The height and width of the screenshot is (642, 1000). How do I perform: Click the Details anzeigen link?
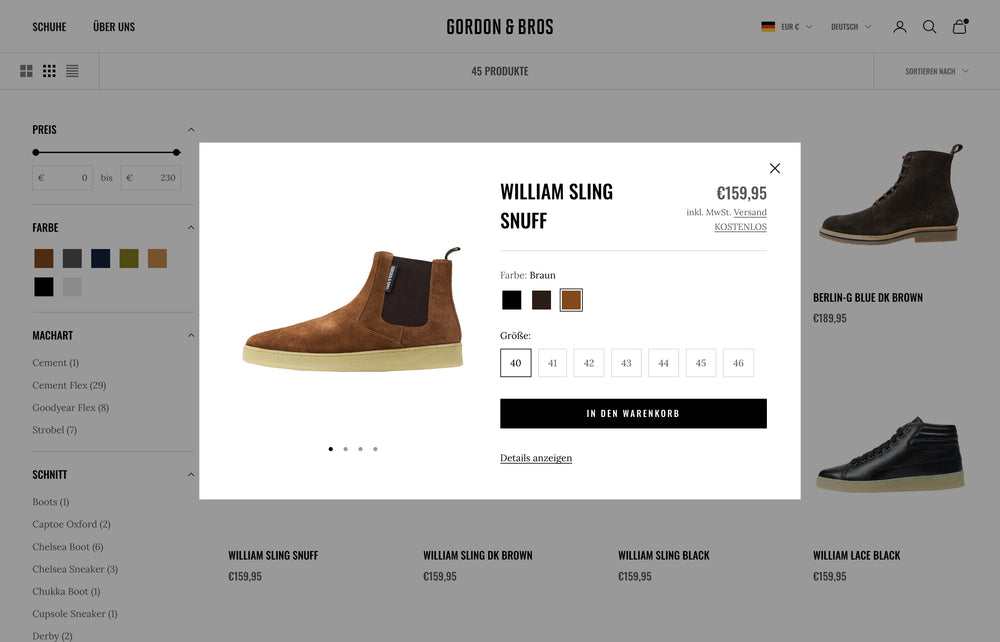pyautogui.click(x=536, y=458)
